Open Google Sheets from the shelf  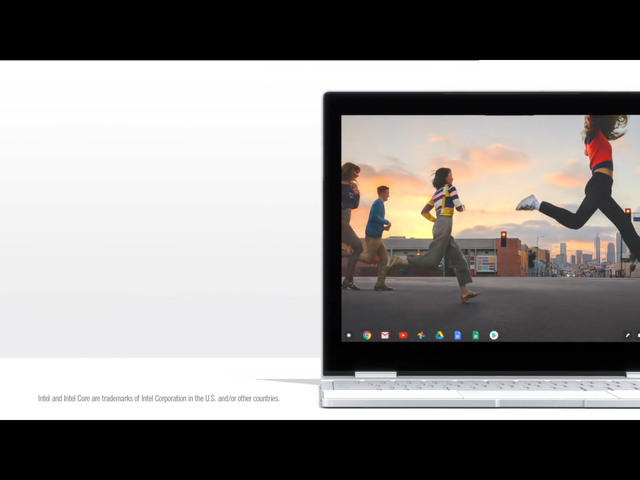(476, 336)
